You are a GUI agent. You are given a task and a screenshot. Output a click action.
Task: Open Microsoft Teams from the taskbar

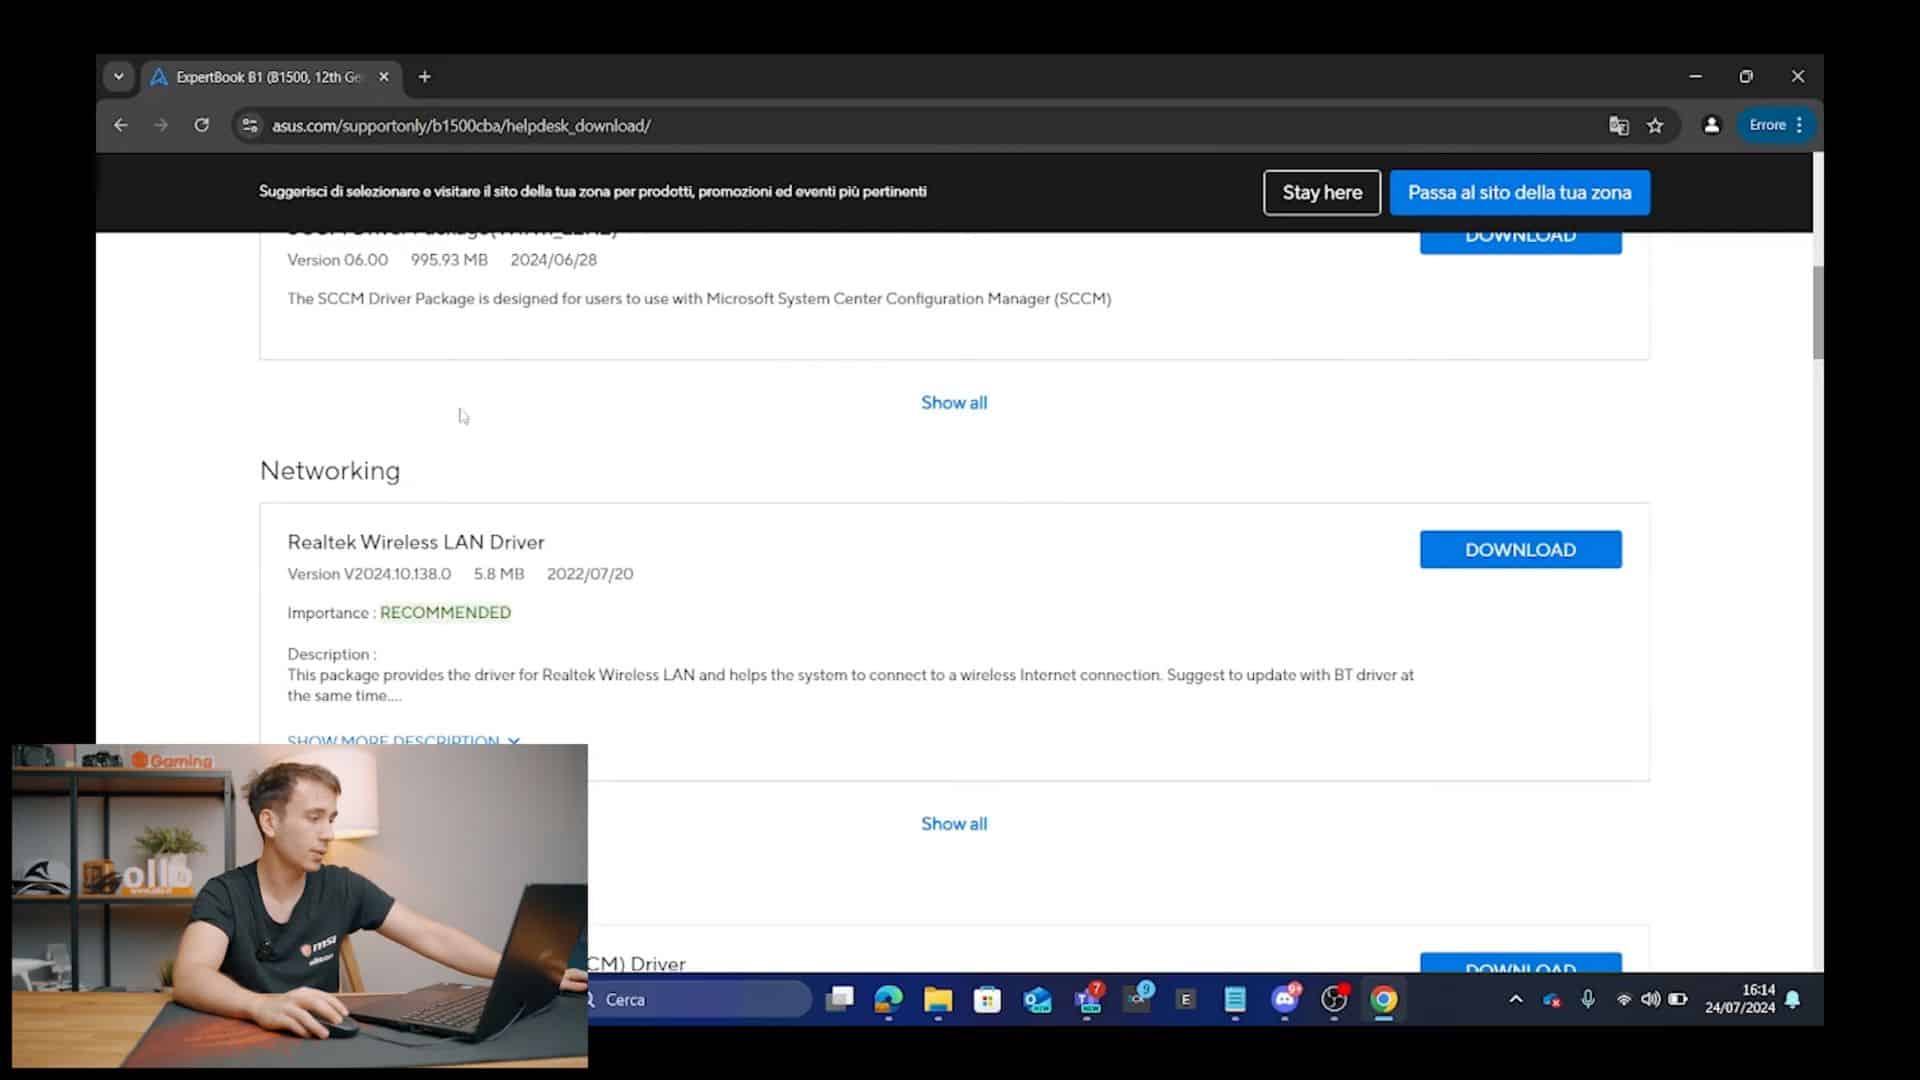click(x=1088, y=999)
